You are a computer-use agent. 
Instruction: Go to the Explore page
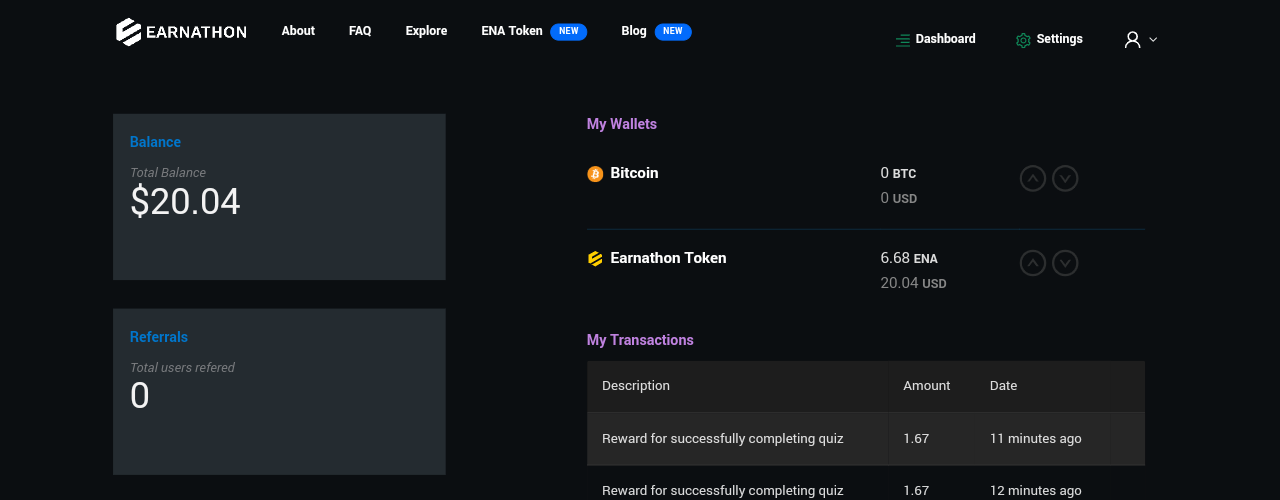(x=426, y=31)
